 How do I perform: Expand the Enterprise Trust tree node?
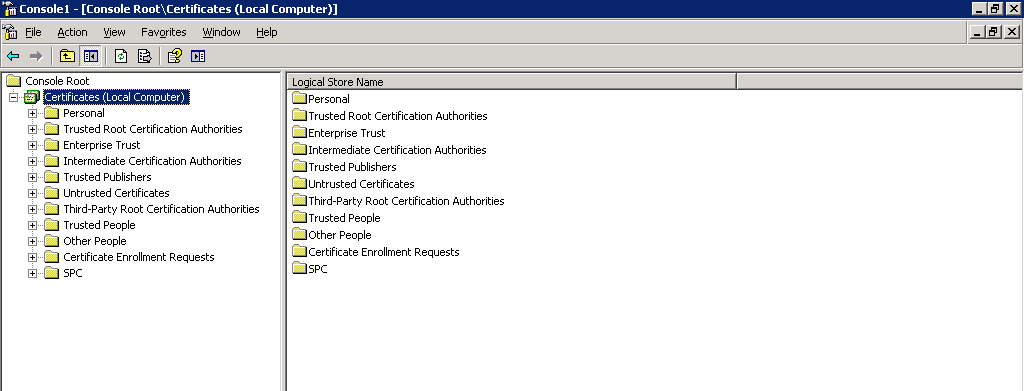tap(32, 145)
